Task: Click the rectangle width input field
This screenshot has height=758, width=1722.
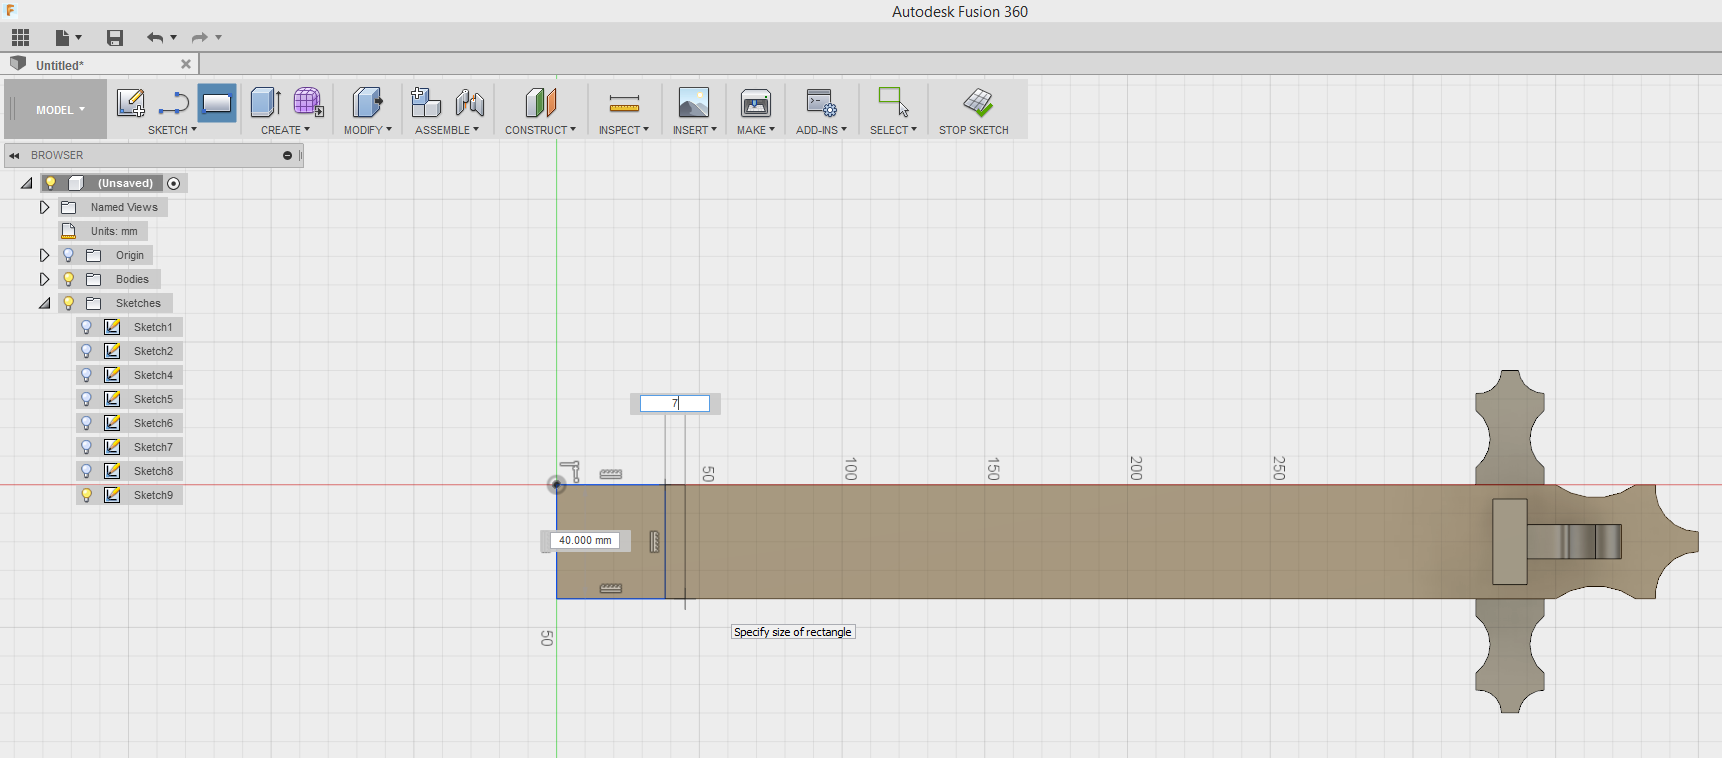Action: (x=675, y=403)
